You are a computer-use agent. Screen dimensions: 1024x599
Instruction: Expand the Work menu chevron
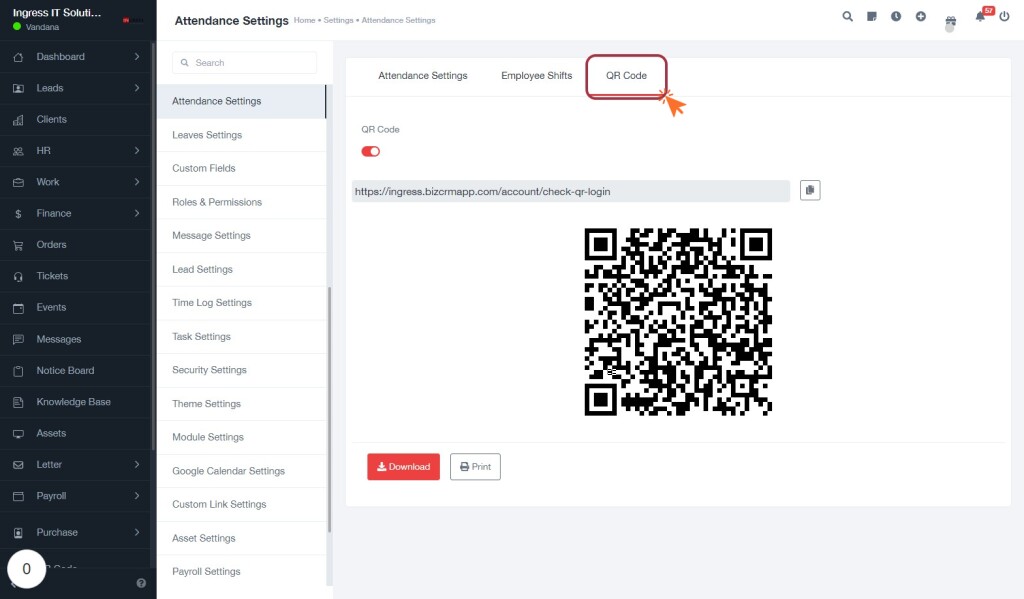[136, 182]
